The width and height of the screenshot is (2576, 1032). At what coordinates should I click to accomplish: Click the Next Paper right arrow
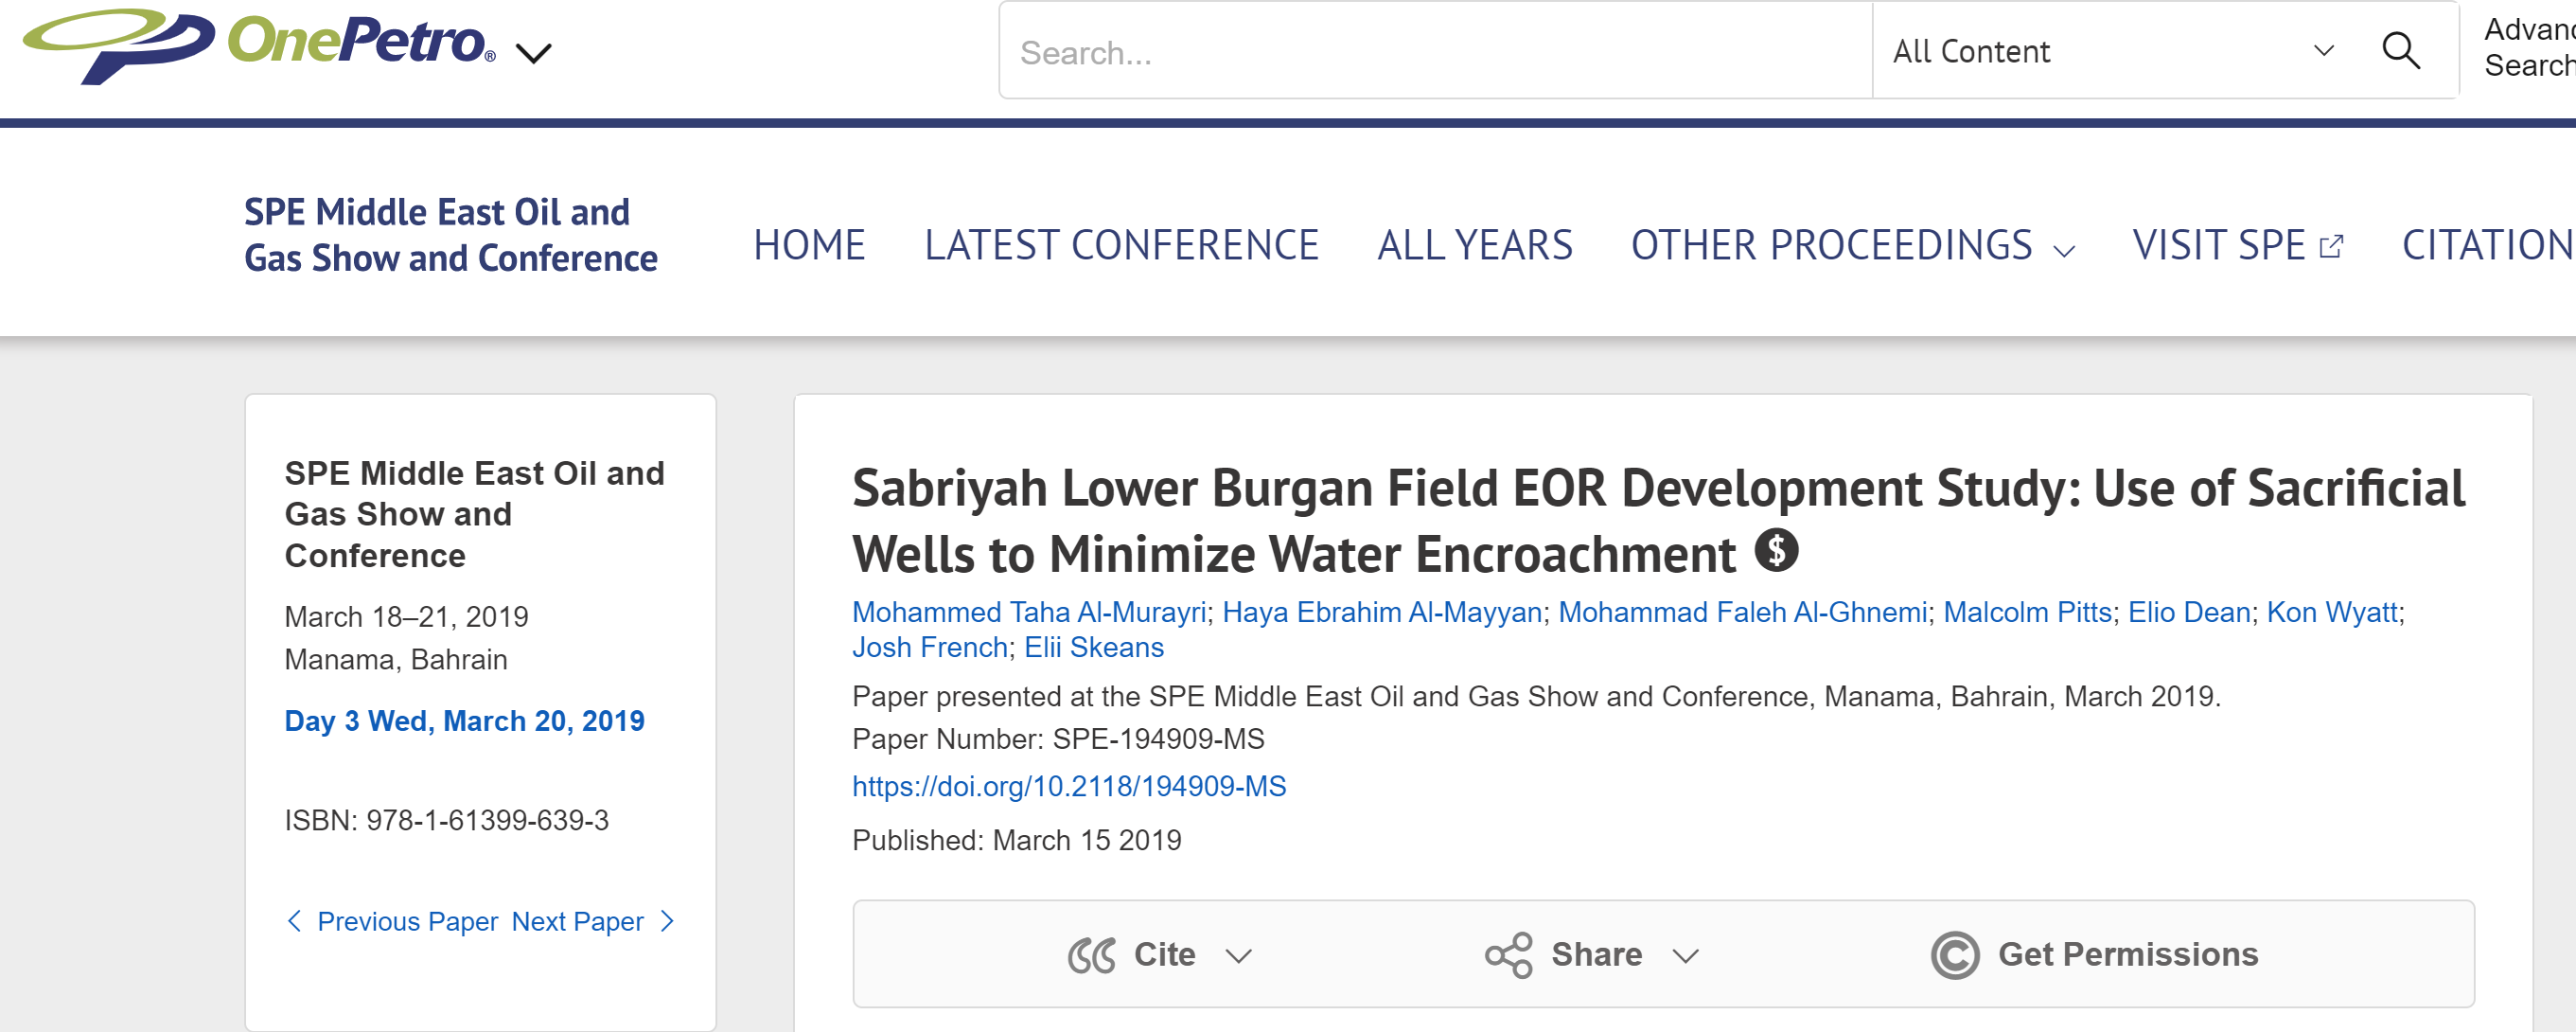pyautogui.click(x=668, y=921)
